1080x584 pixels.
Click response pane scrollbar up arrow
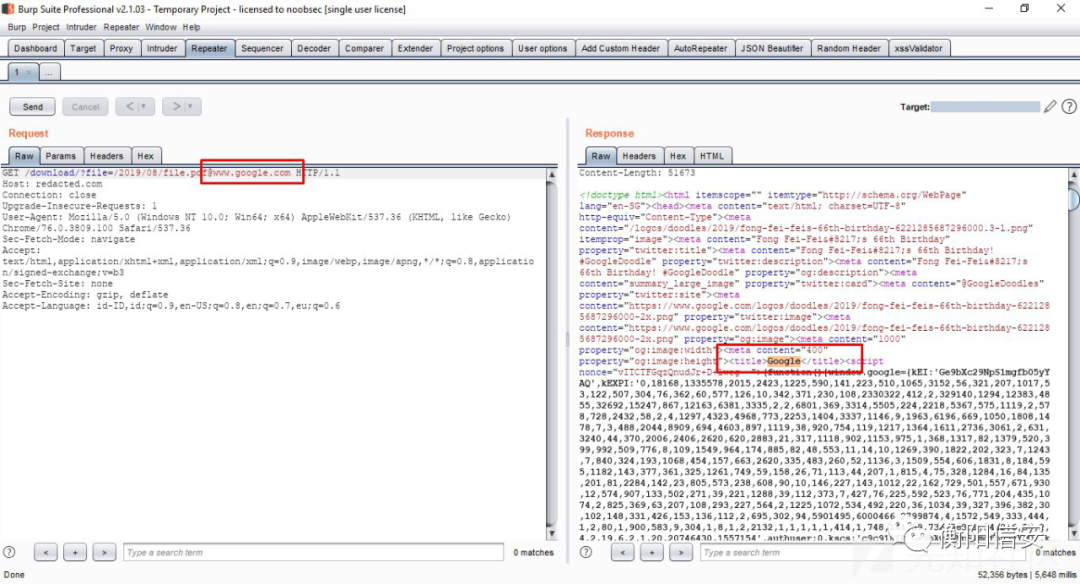pos(1073,175)
